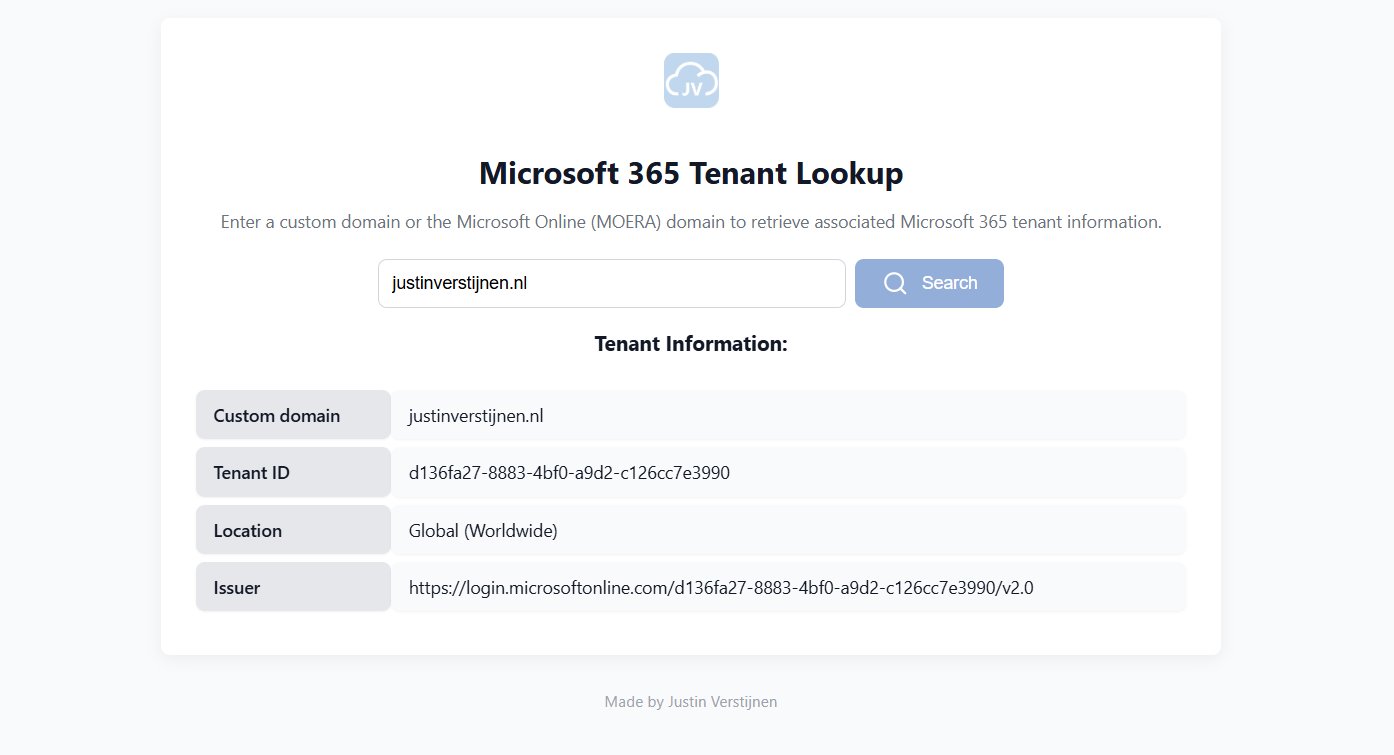Select the justinverstijnen.nl custom domain value
The image size is (1394, 755).
pos(476,416)
